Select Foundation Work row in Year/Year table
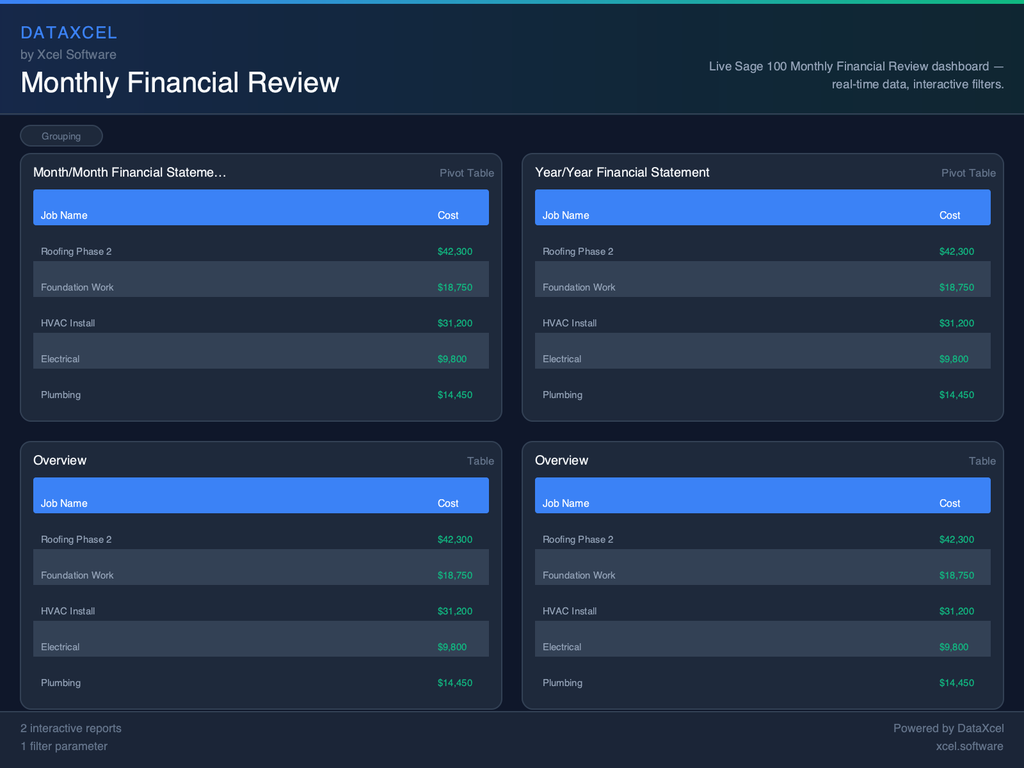 click(x=762, y=287)
